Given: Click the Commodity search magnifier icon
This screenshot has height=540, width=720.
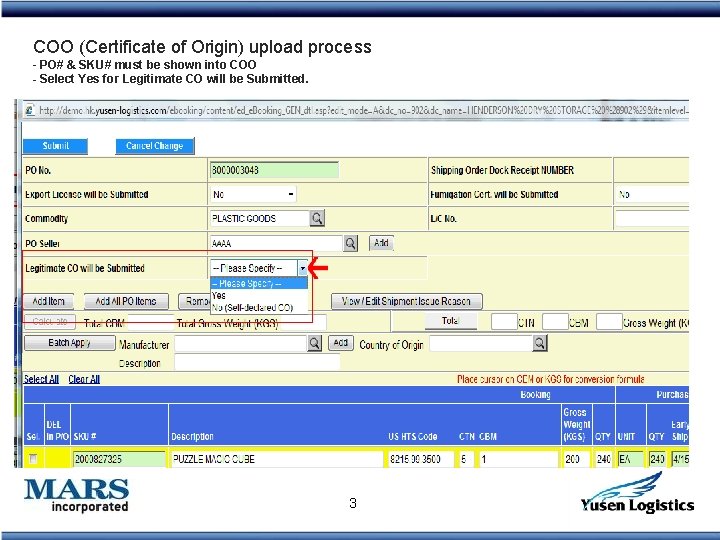Looking at the screenshot, I should [x=317, y=219].
